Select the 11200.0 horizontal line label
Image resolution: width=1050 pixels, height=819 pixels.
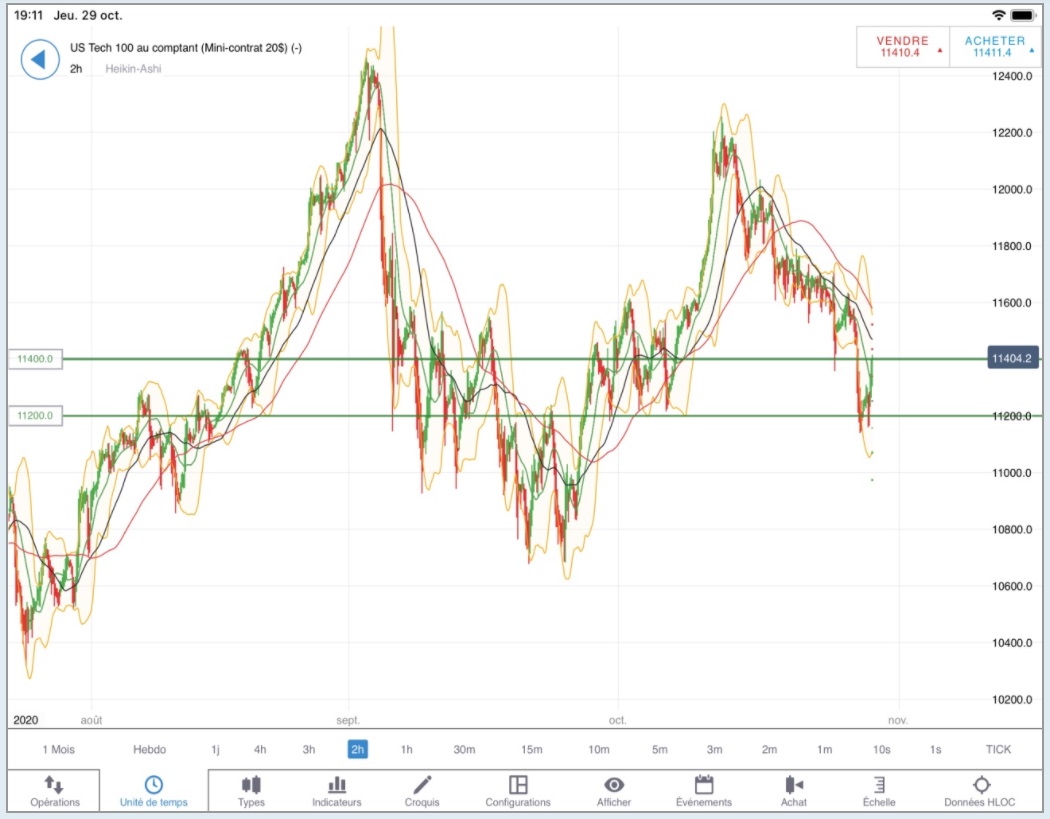(35, 416)
